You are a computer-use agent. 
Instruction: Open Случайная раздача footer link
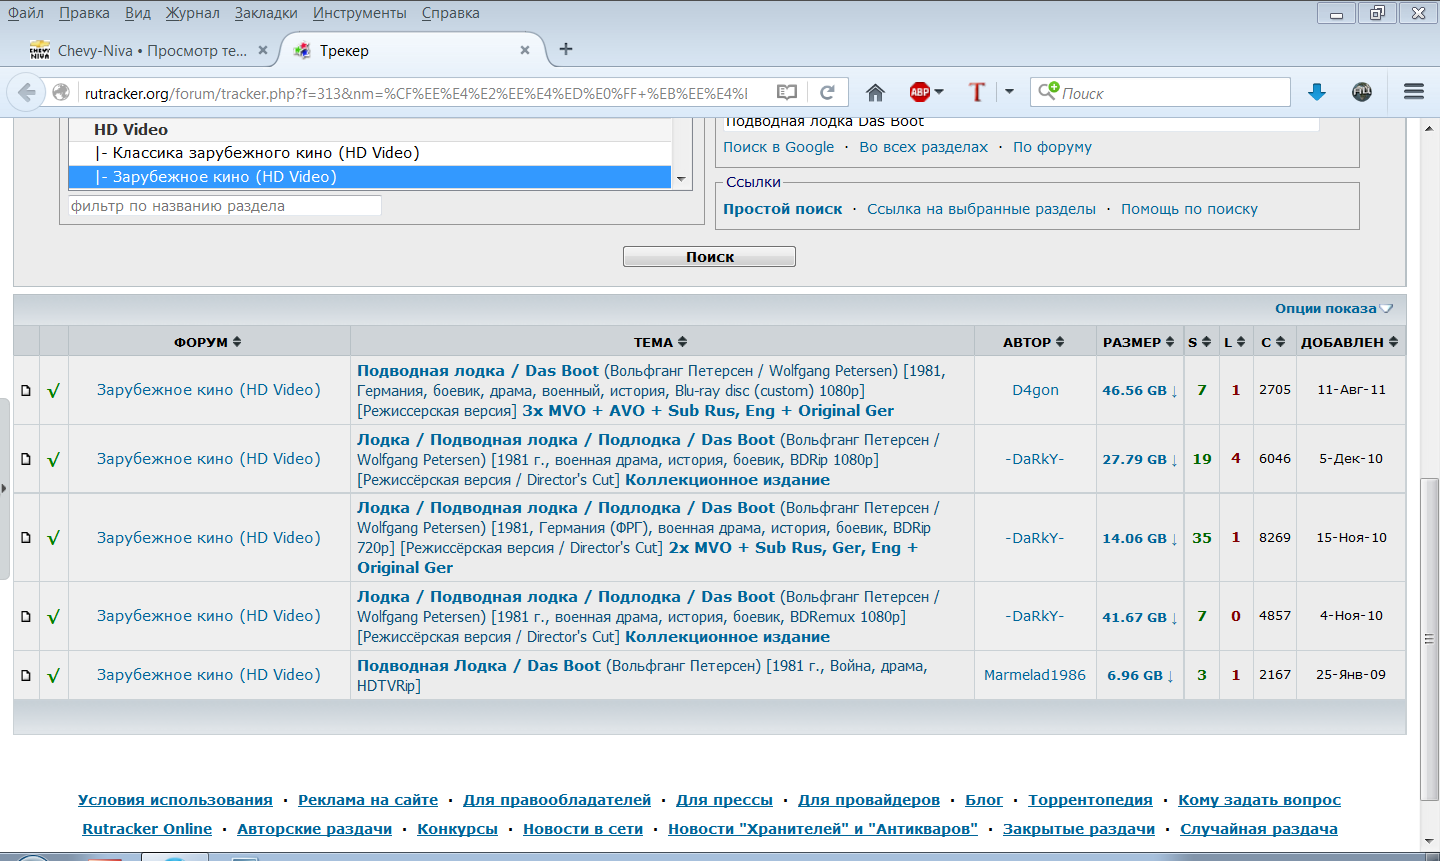coord(1259,829)
